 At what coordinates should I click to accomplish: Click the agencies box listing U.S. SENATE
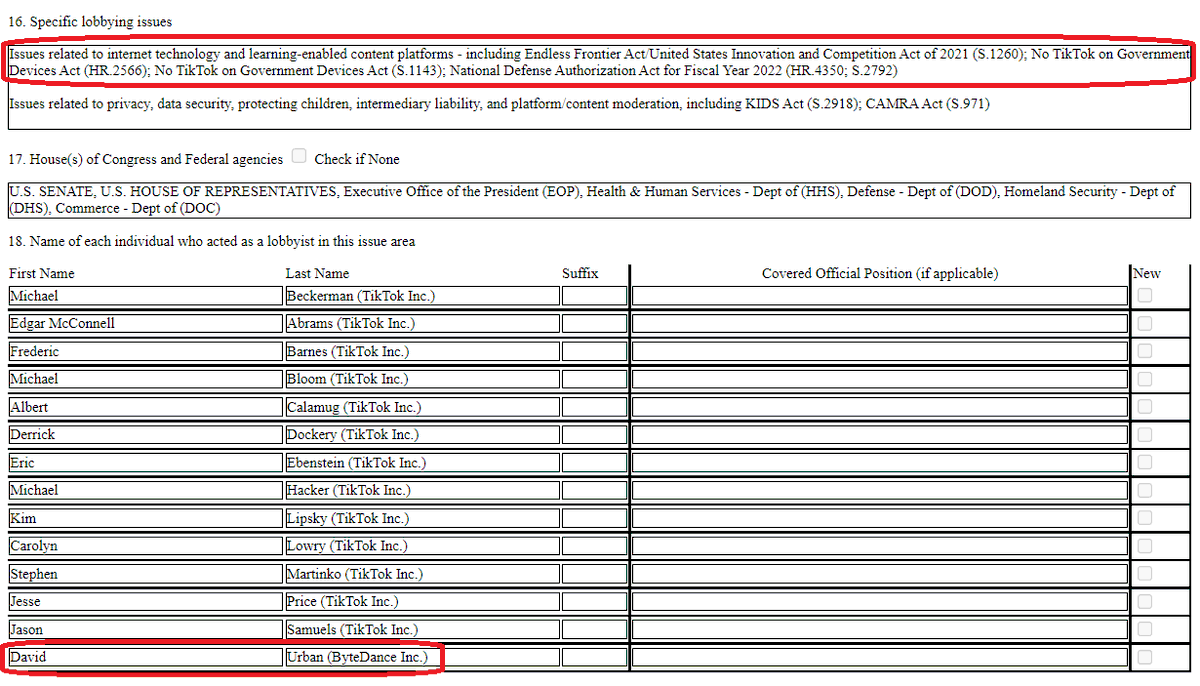600,199
